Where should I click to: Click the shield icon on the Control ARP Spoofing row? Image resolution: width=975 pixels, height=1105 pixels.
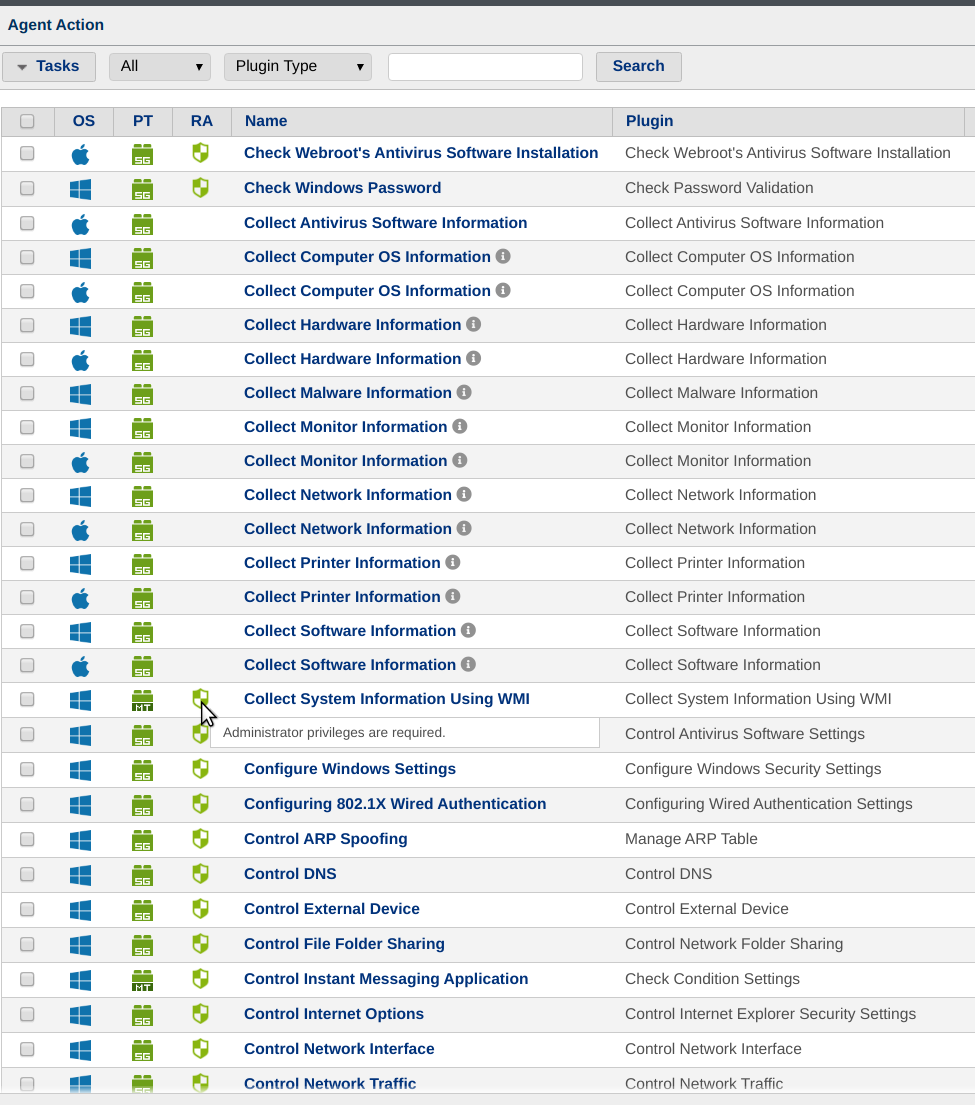coord(201,839)
